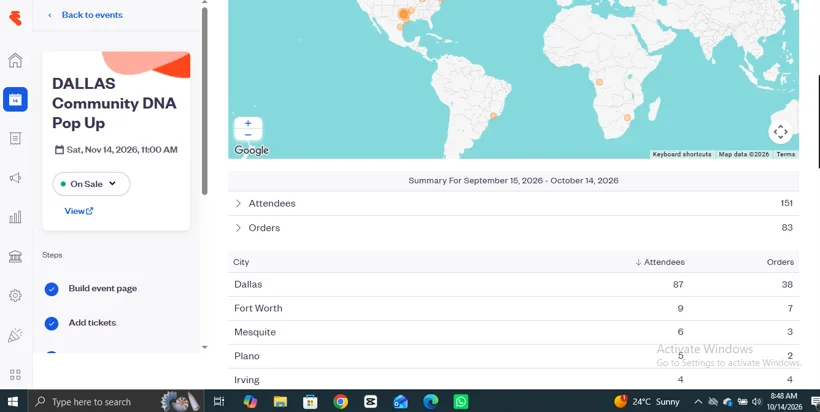Screen dimensions: 820x412
Task: Open Task View in taskbar
Action: click(x=219, y=402)
